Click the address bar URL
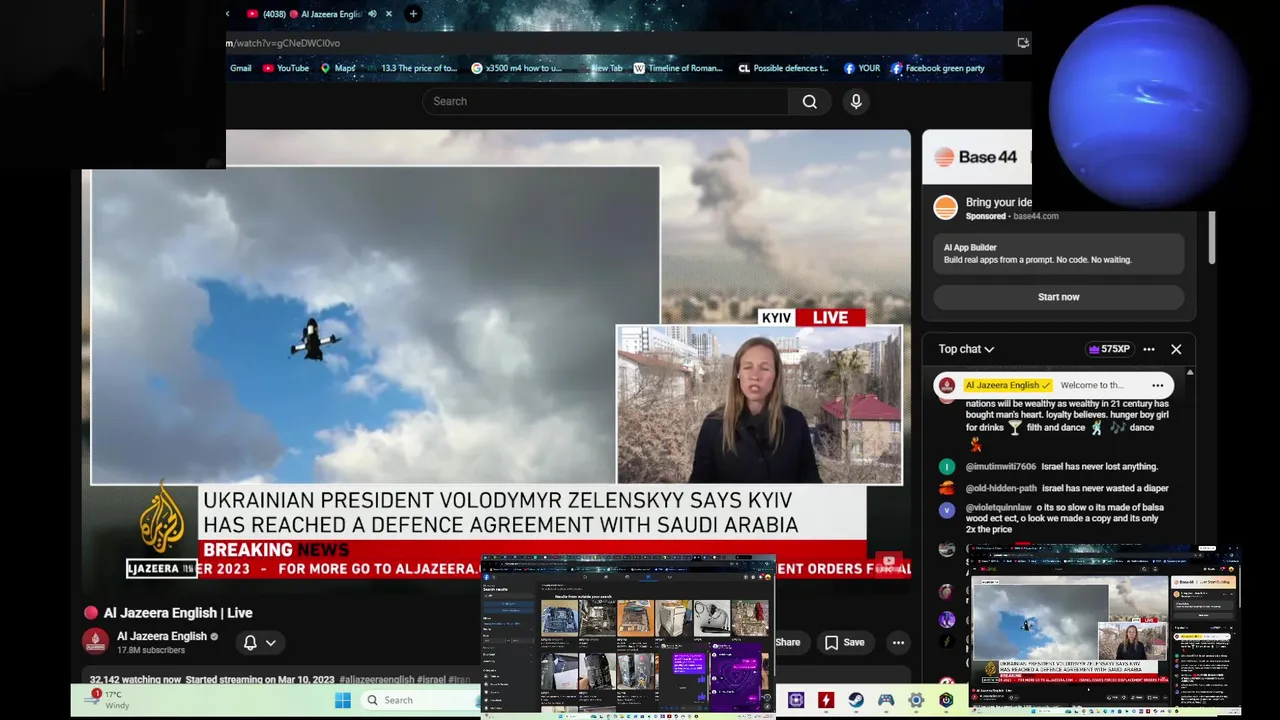 (x=283, y=43)
